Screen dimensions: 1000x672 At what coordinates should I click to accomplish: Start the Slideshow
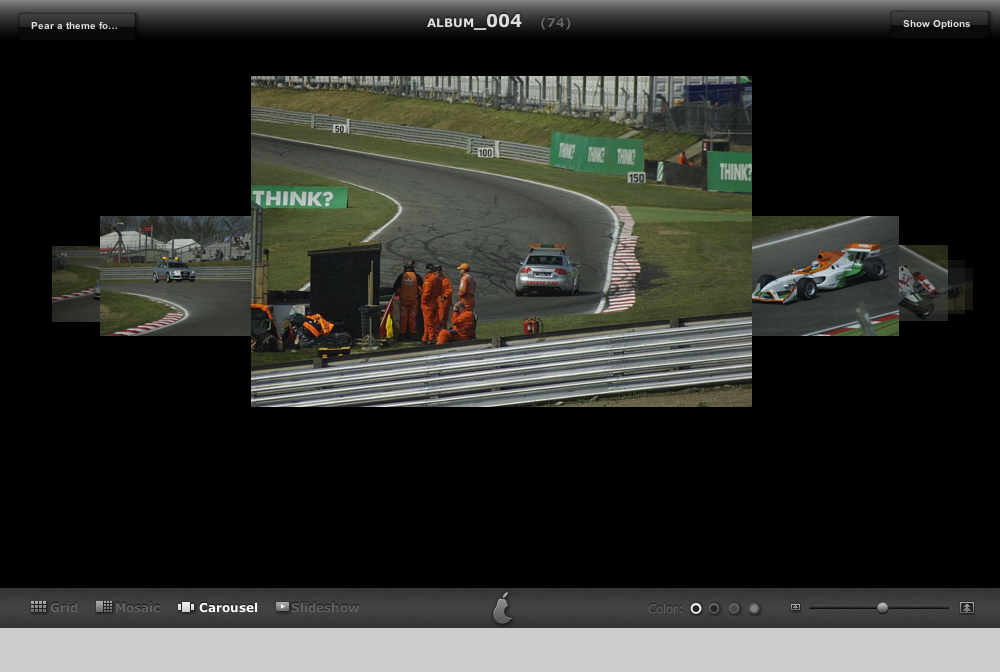pyautogui.click(x=317, y=608)
